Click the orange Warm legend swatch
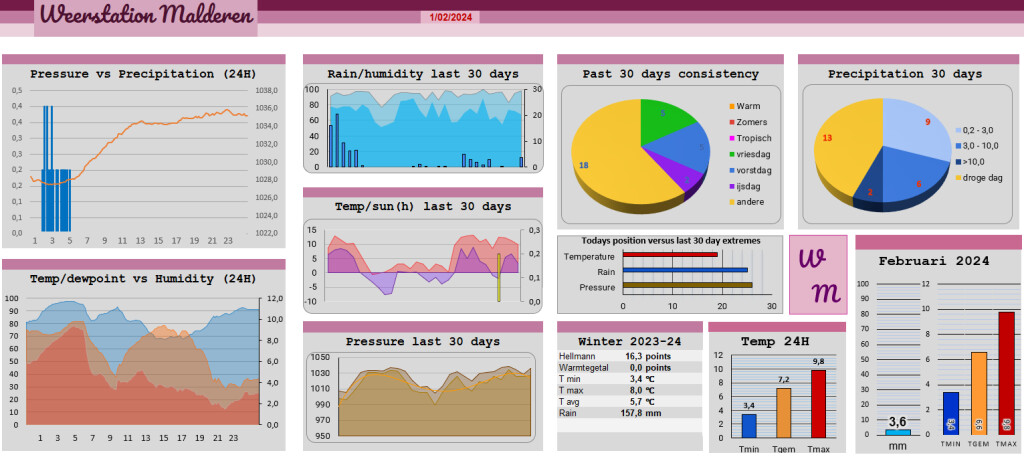The height and width of the screenshot is (457, 1024). pos(731,106)
